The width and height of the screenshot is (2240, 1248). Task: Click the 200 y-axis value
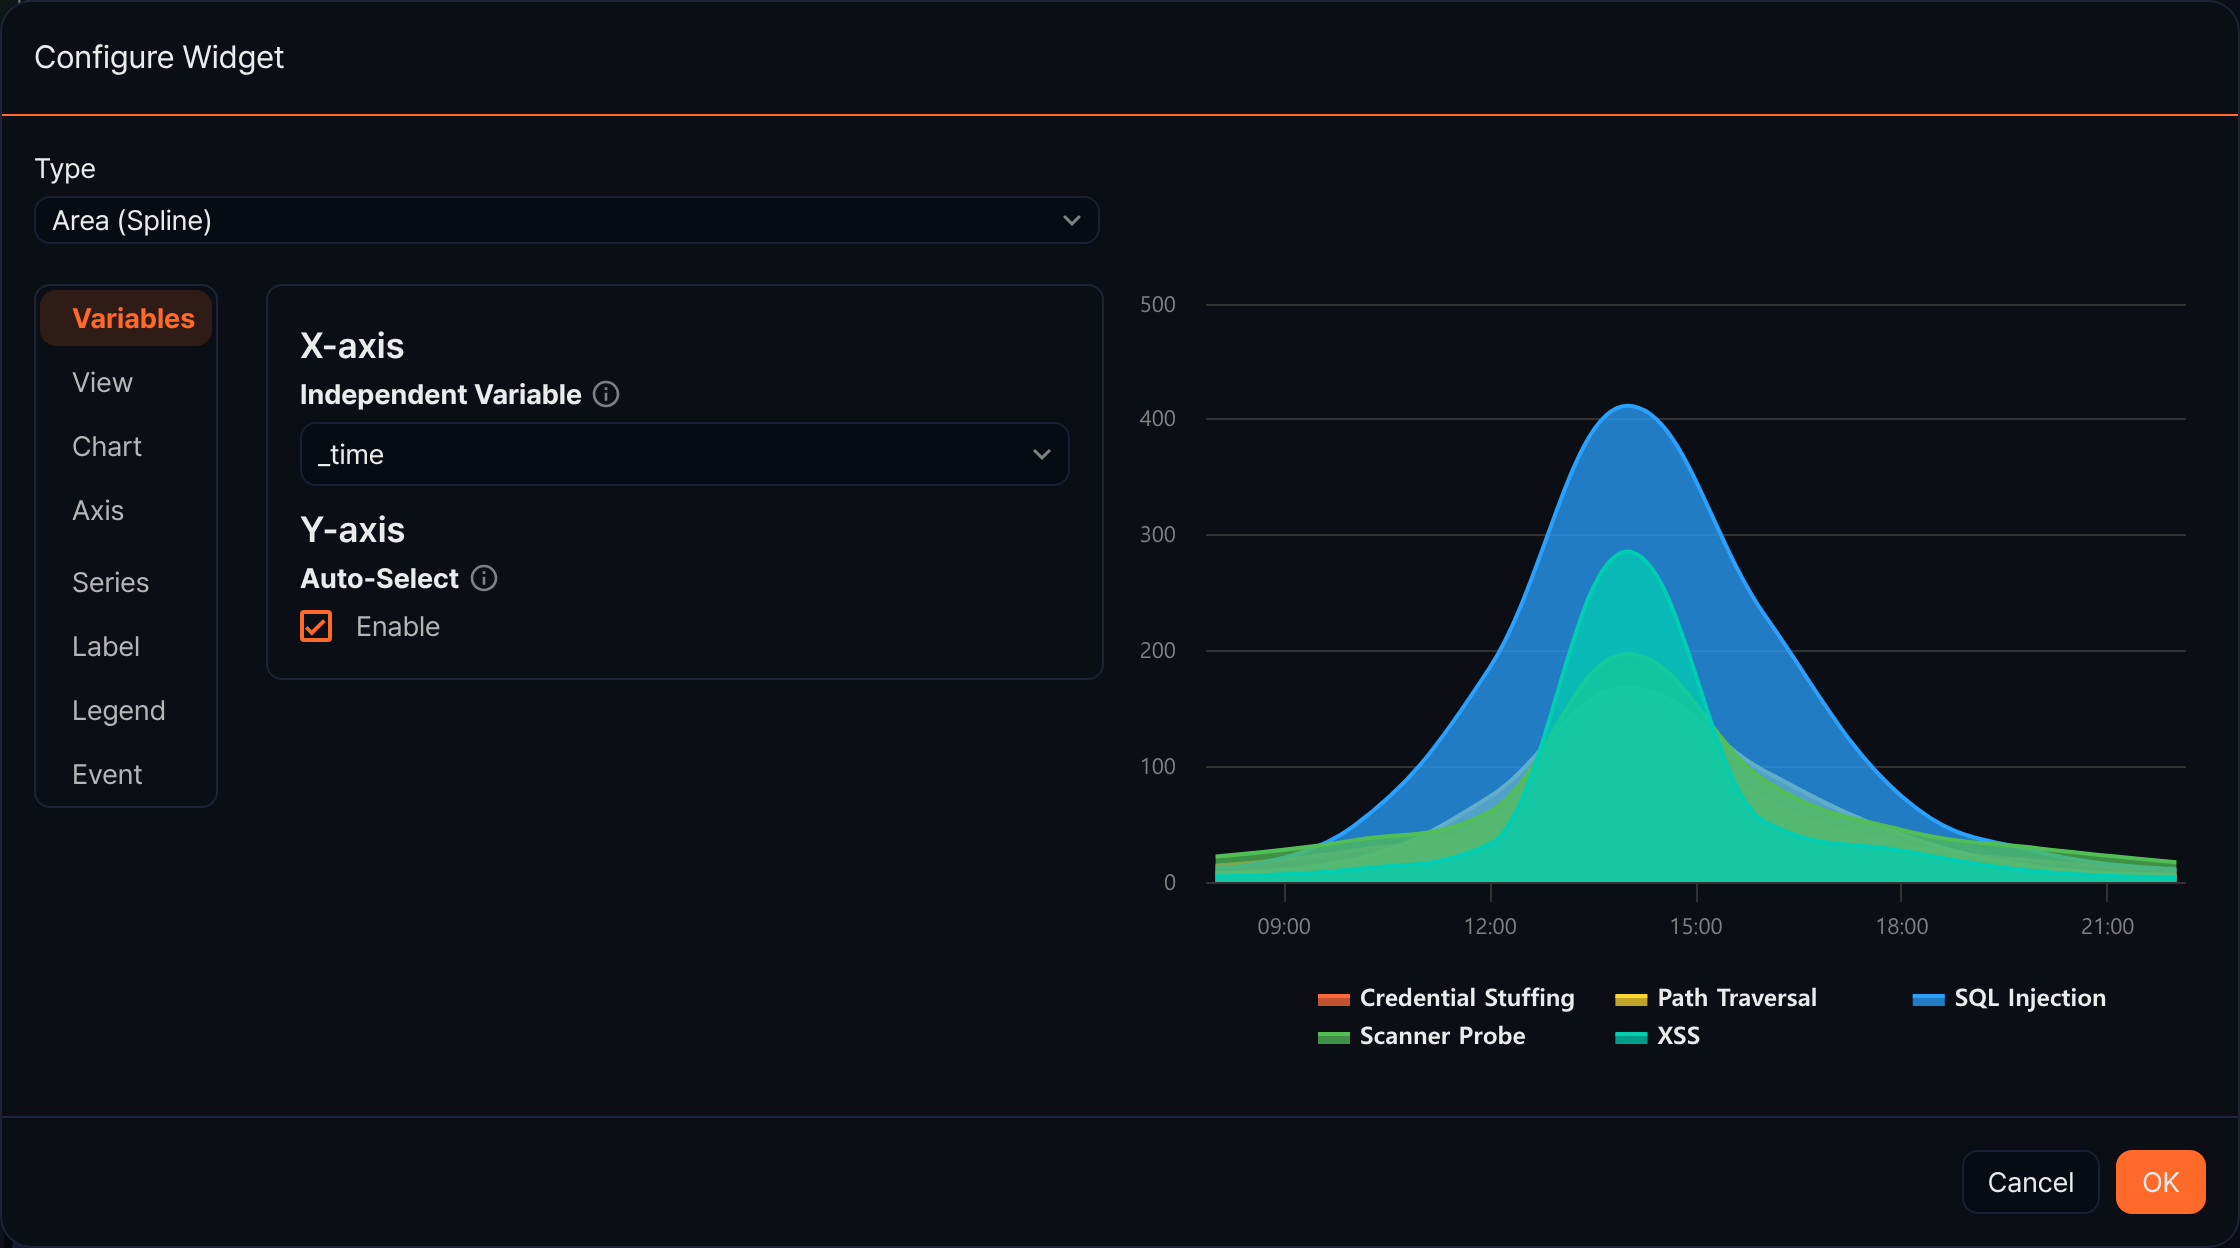tap(1158, 650)
